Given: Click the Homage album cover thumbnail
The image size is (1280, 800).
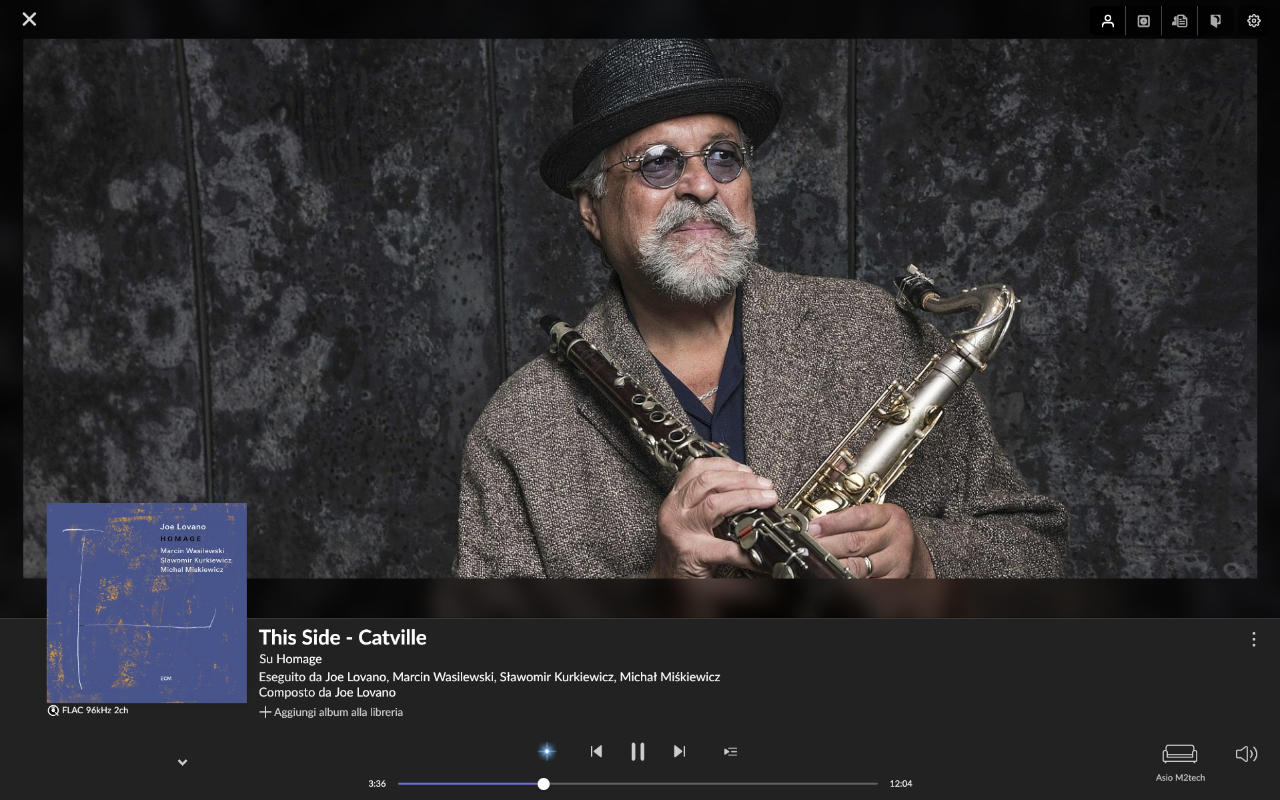Looking at the screenshot, I should (147, 603).
